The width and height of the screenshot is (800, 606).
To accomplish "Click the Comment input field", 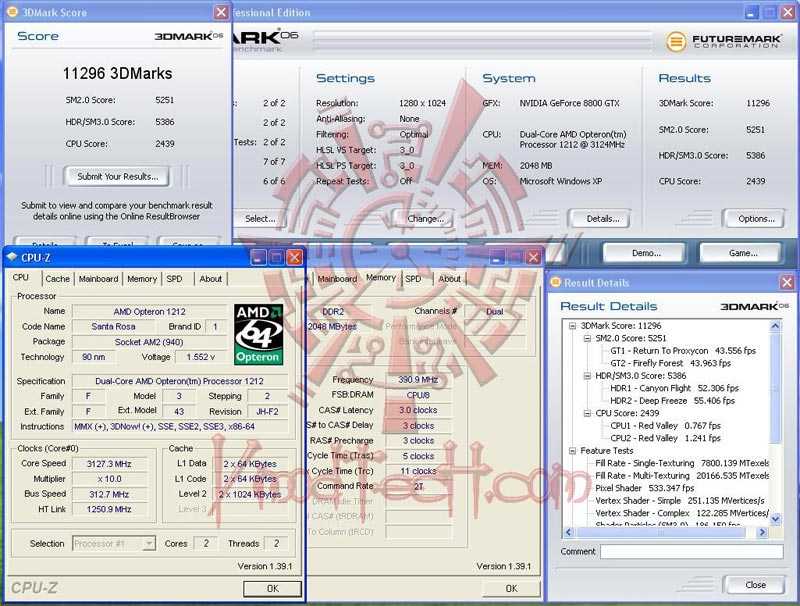I will (692, 551).
